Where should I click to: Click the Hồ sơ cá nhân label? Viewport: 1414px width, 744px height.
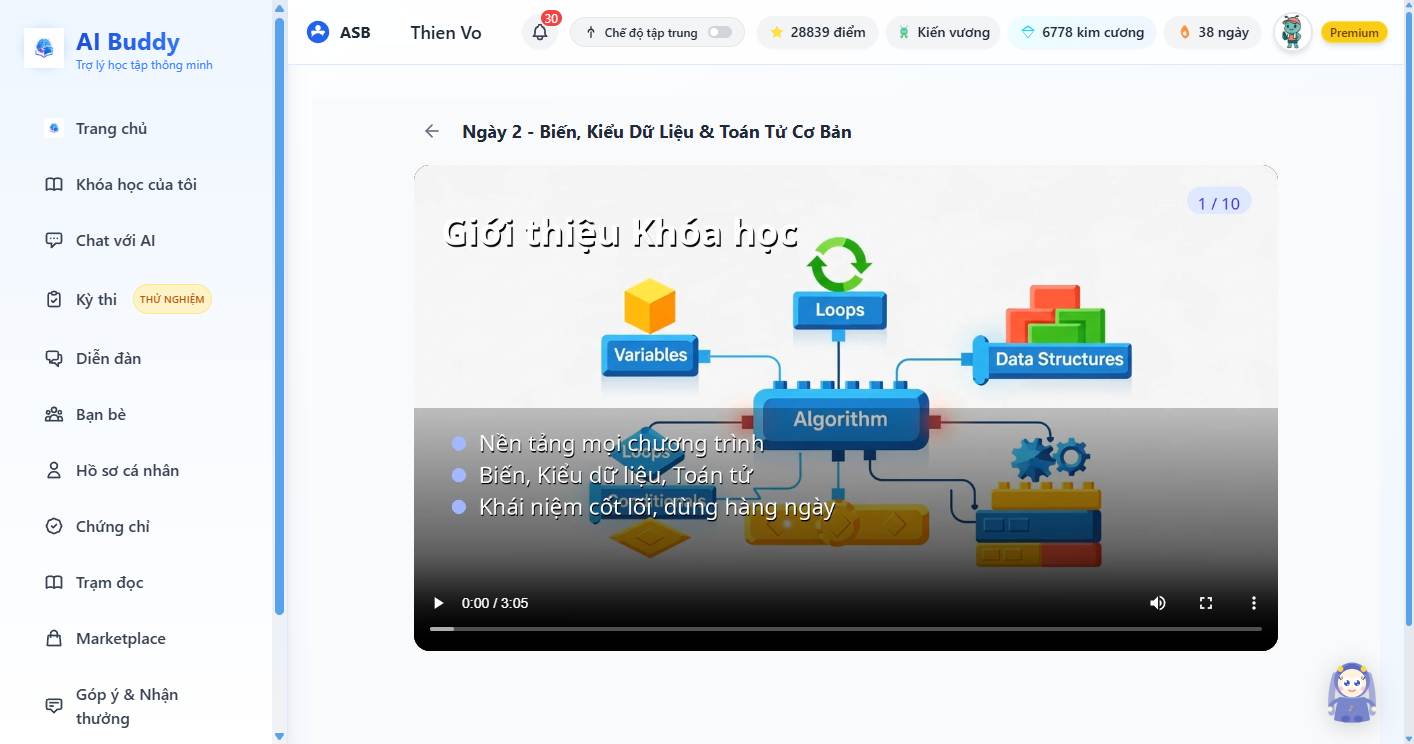click(128, 470)
